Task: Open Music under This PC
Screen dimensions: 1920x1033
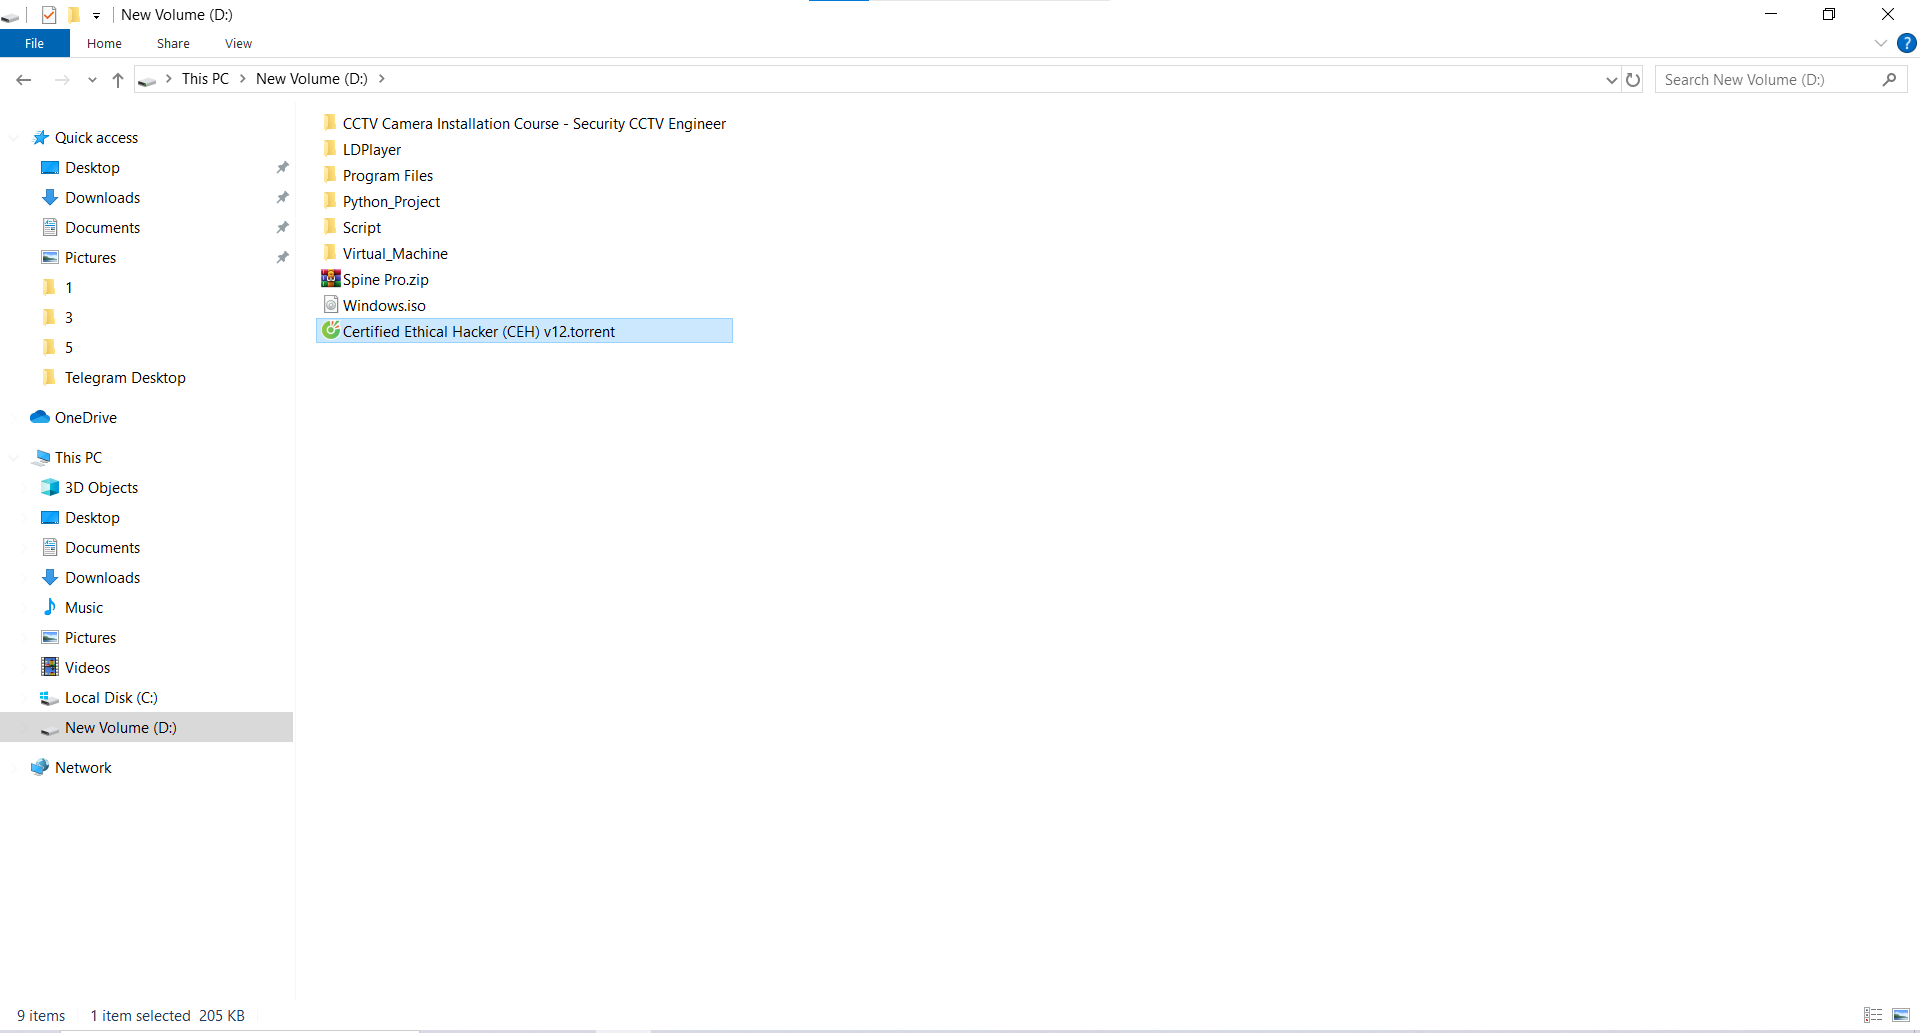Action: click(x=84, y=607)
